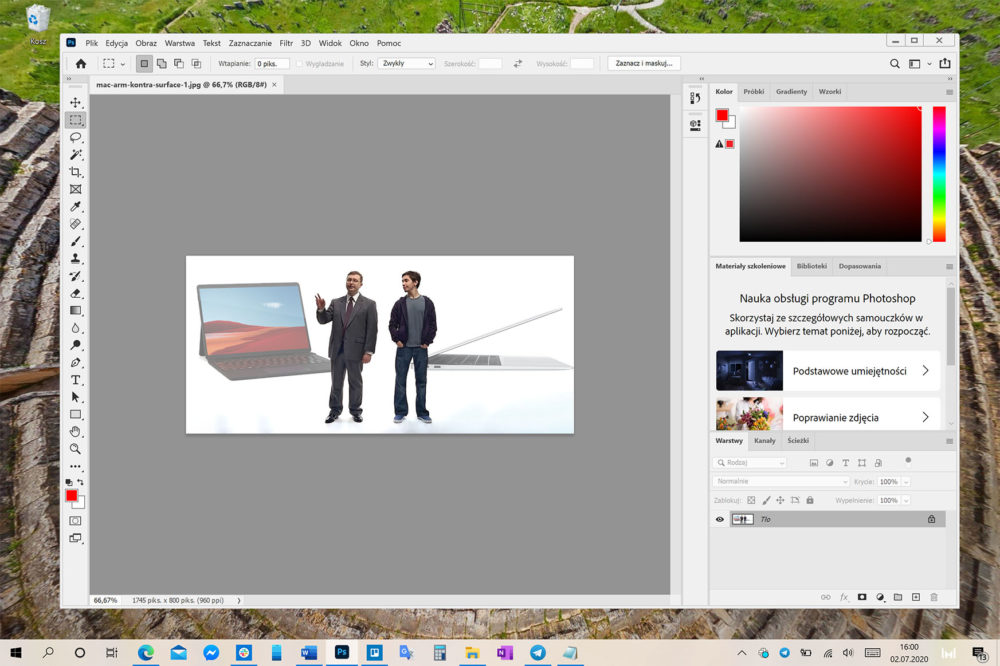This screenshot has height=666, width=1000.
Task: Add a layer mask from Layers panel
Action: 862,597
